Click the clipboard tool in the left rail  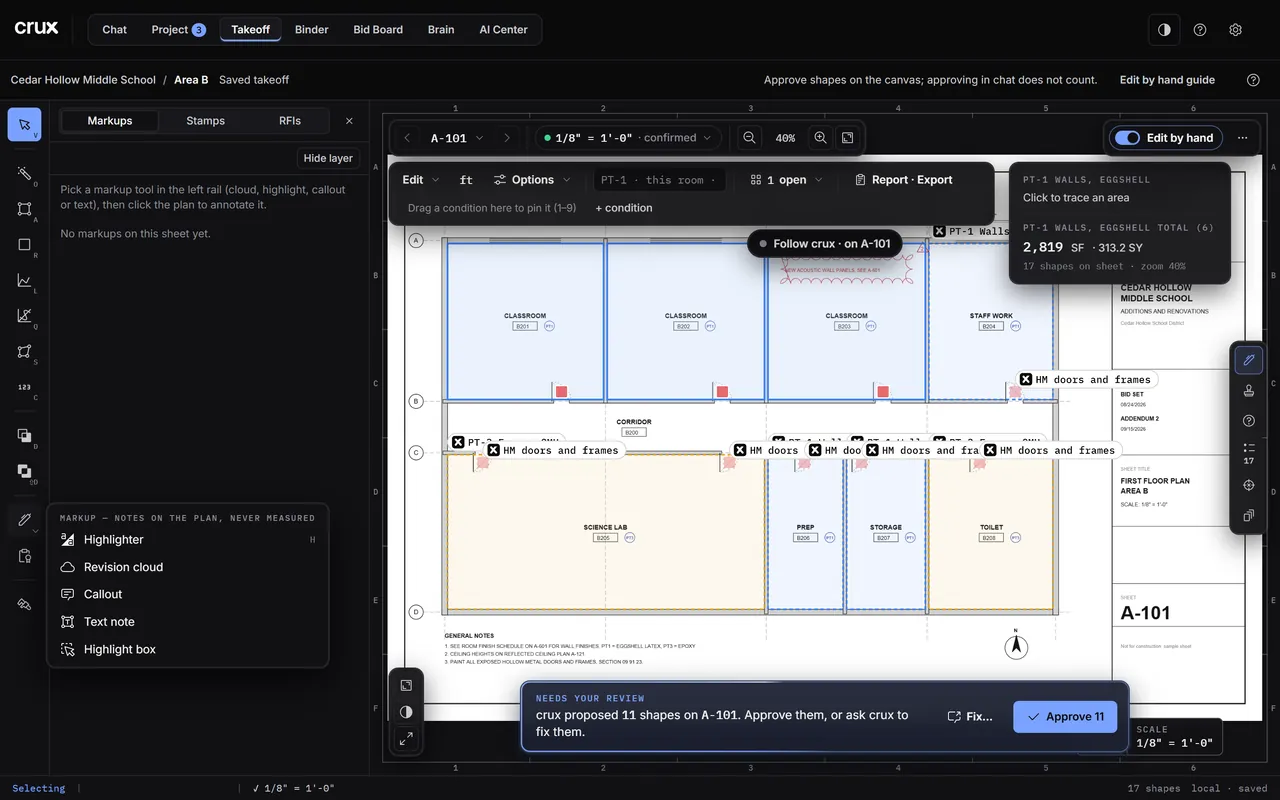[24, 556]
